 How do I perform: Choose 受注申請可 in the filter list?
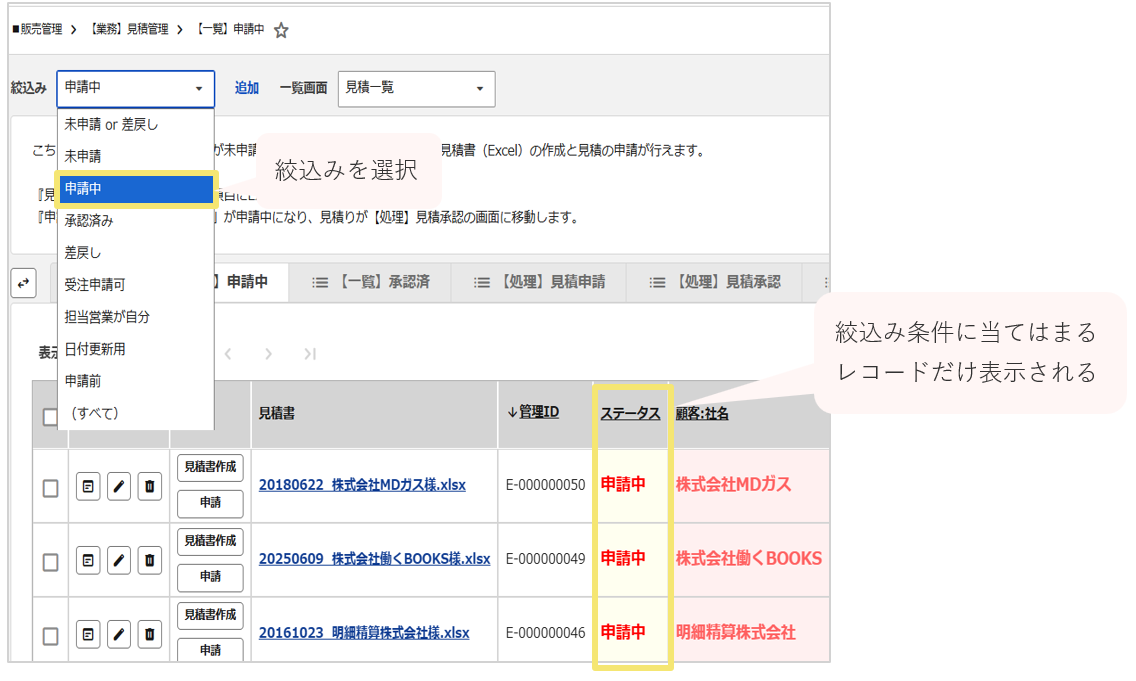click(135, 285)
